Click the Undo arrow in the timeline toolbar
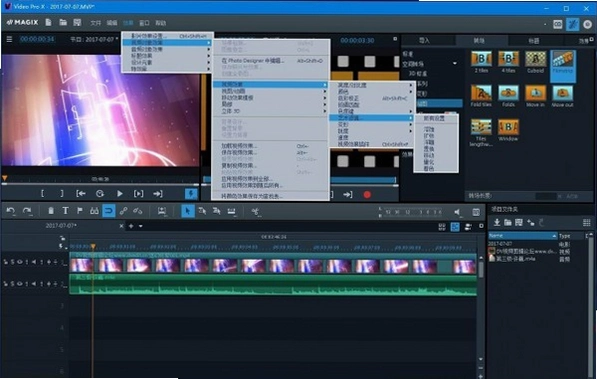 10,211
